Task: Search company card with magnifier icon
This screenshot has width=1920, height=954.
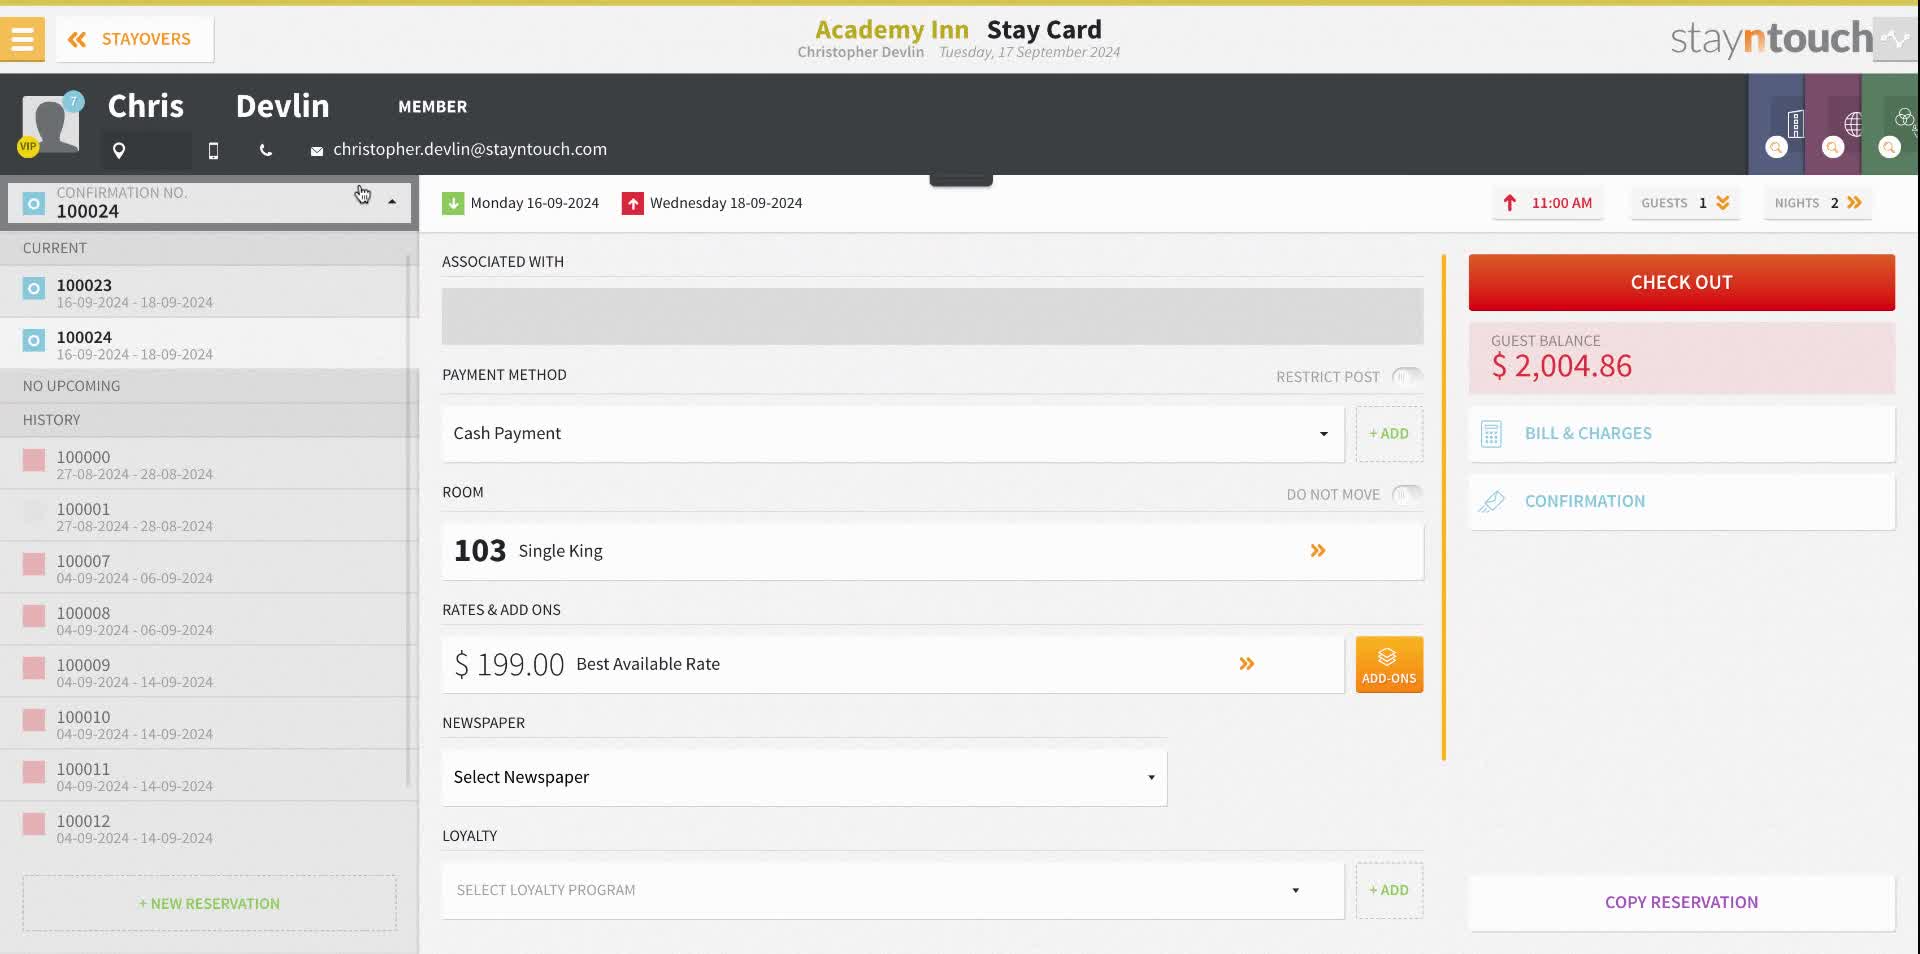Action: pos(1776,148)
